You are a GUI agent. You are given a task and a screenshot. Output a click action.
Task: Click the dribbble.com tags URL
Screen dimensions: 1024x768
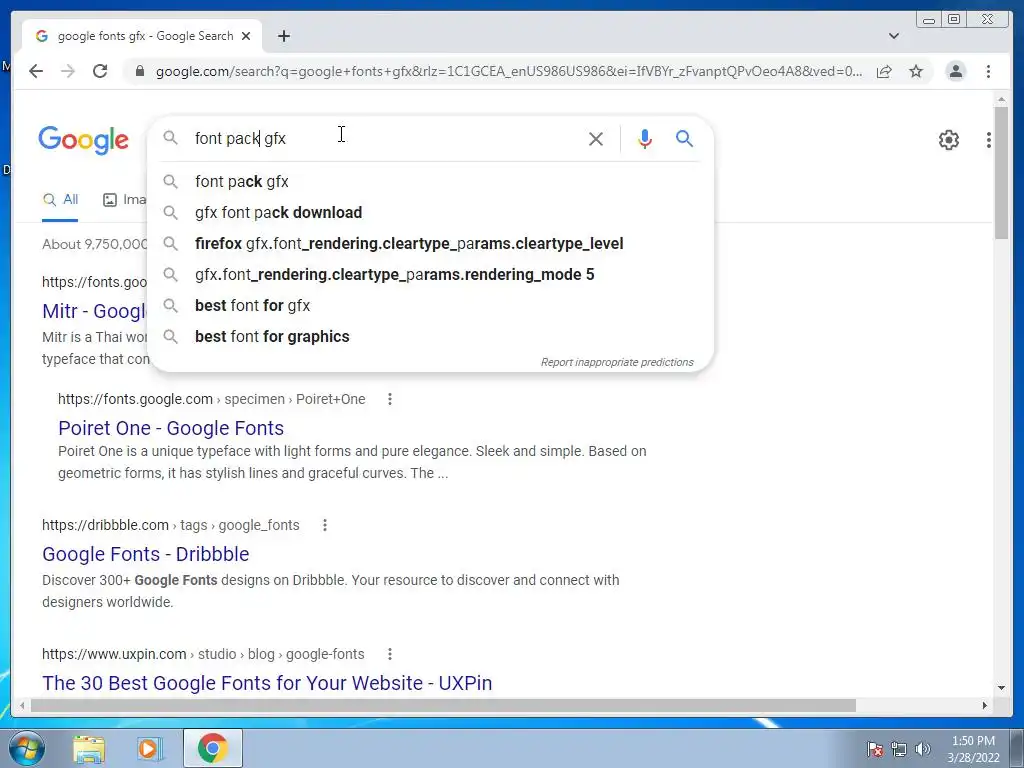170,525
